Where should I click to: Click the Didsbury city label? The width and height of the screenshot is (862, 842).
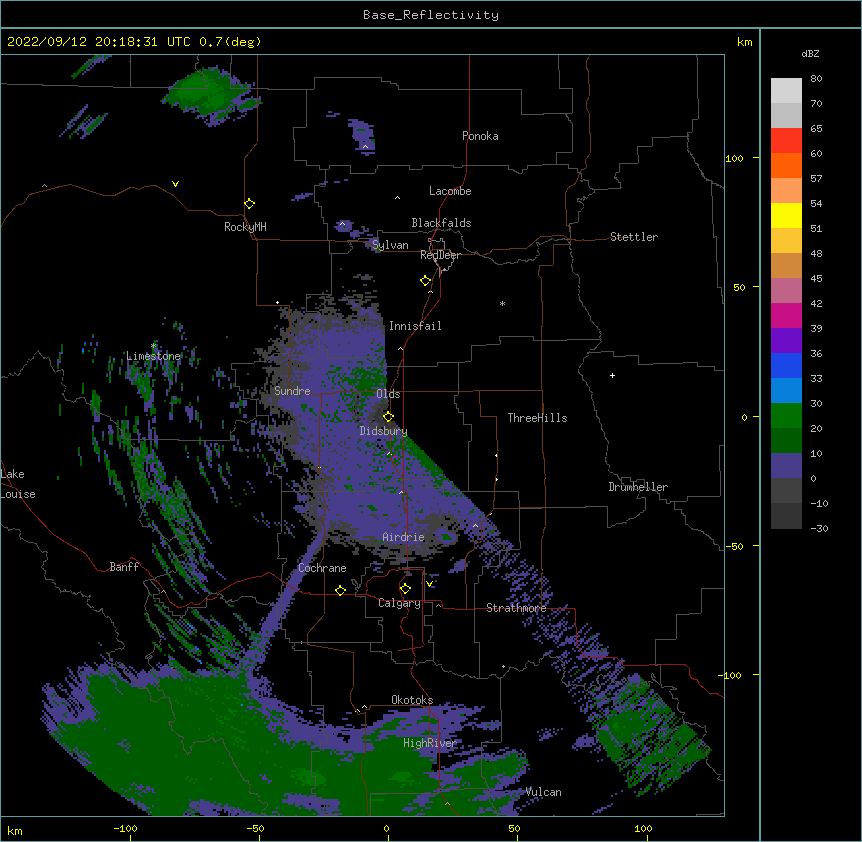[x=383, y=431]
